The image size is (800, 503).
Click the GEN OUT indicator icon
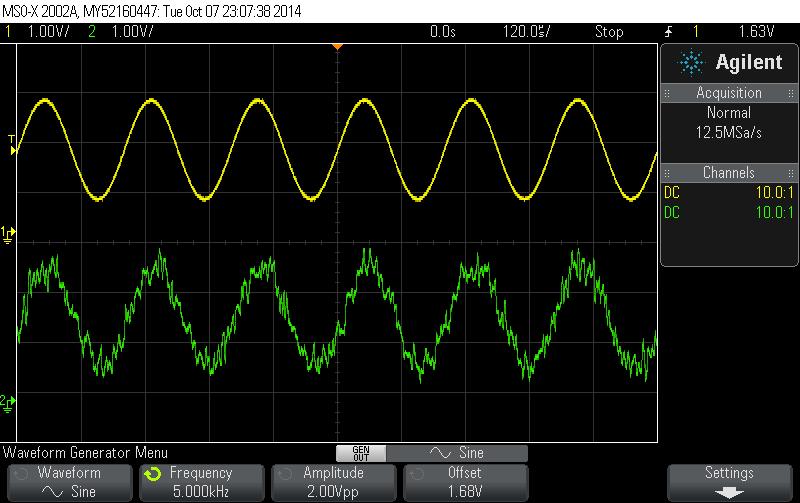tap(361, 453)
